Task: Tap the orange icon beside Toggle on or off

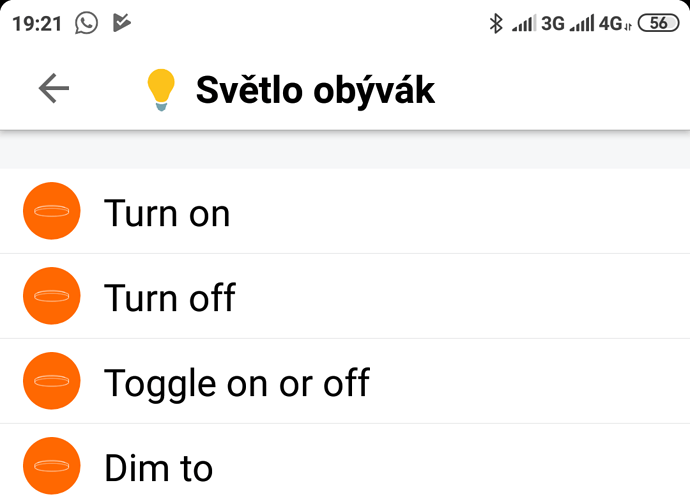Action: pos(51,381)
